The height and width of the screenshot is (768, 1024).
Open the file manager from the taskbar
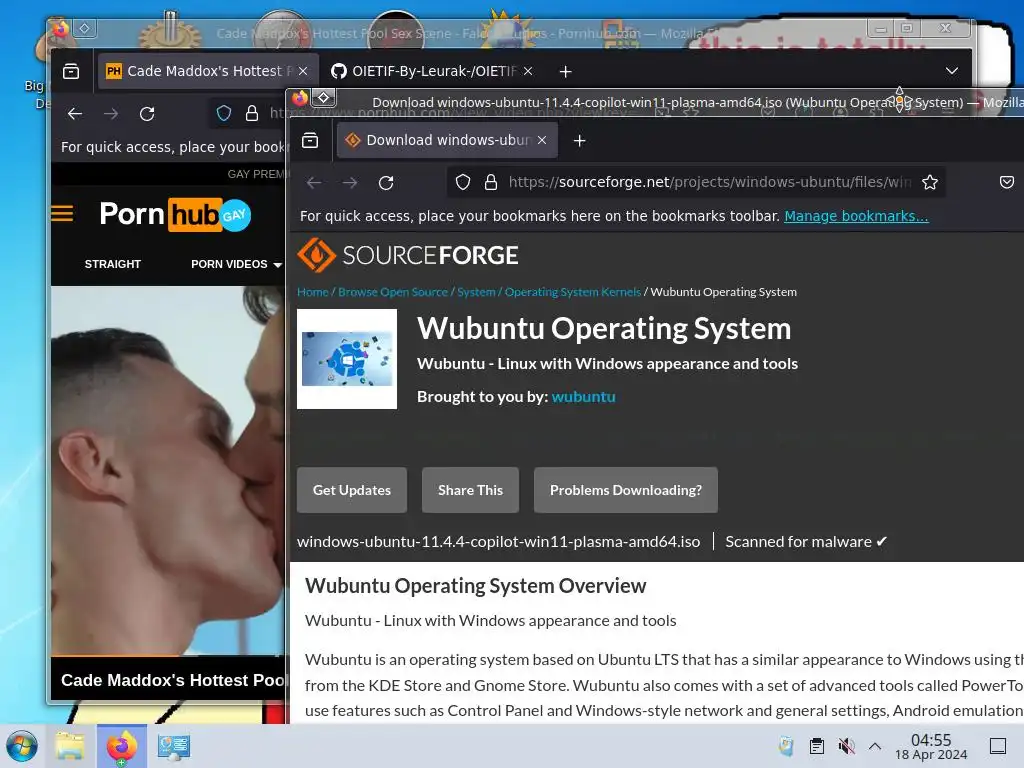click(x=70, y=746)
